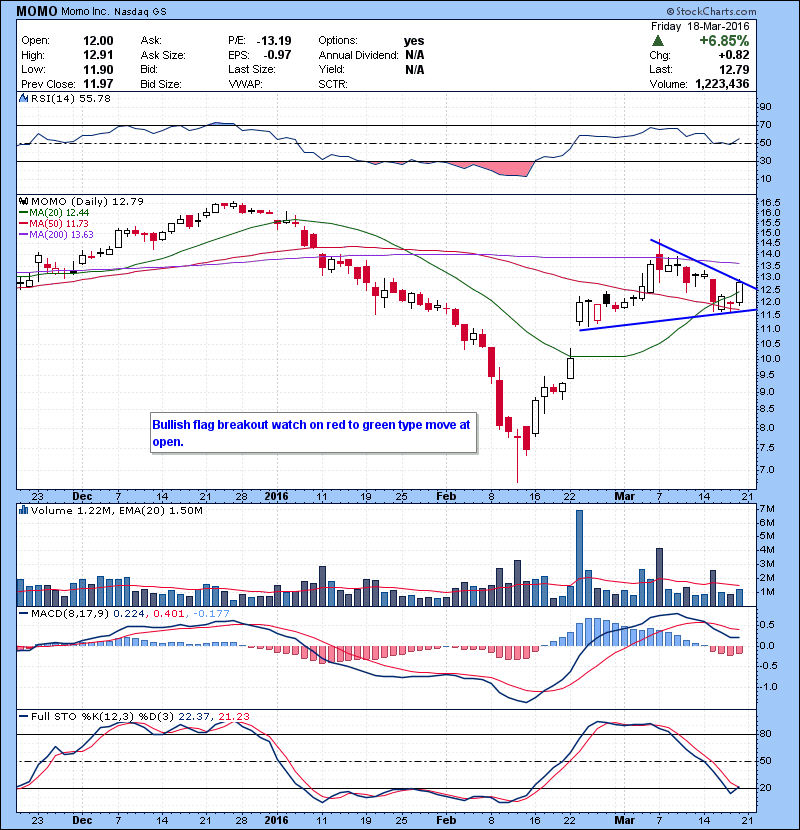
Task: Click the '+6.85%' percent change value
Action: click(724, 41)
